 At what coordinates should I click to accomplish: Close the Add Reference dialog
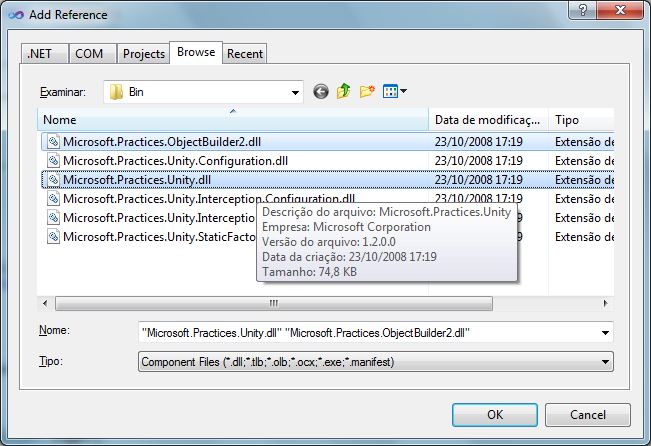(620, 10)
